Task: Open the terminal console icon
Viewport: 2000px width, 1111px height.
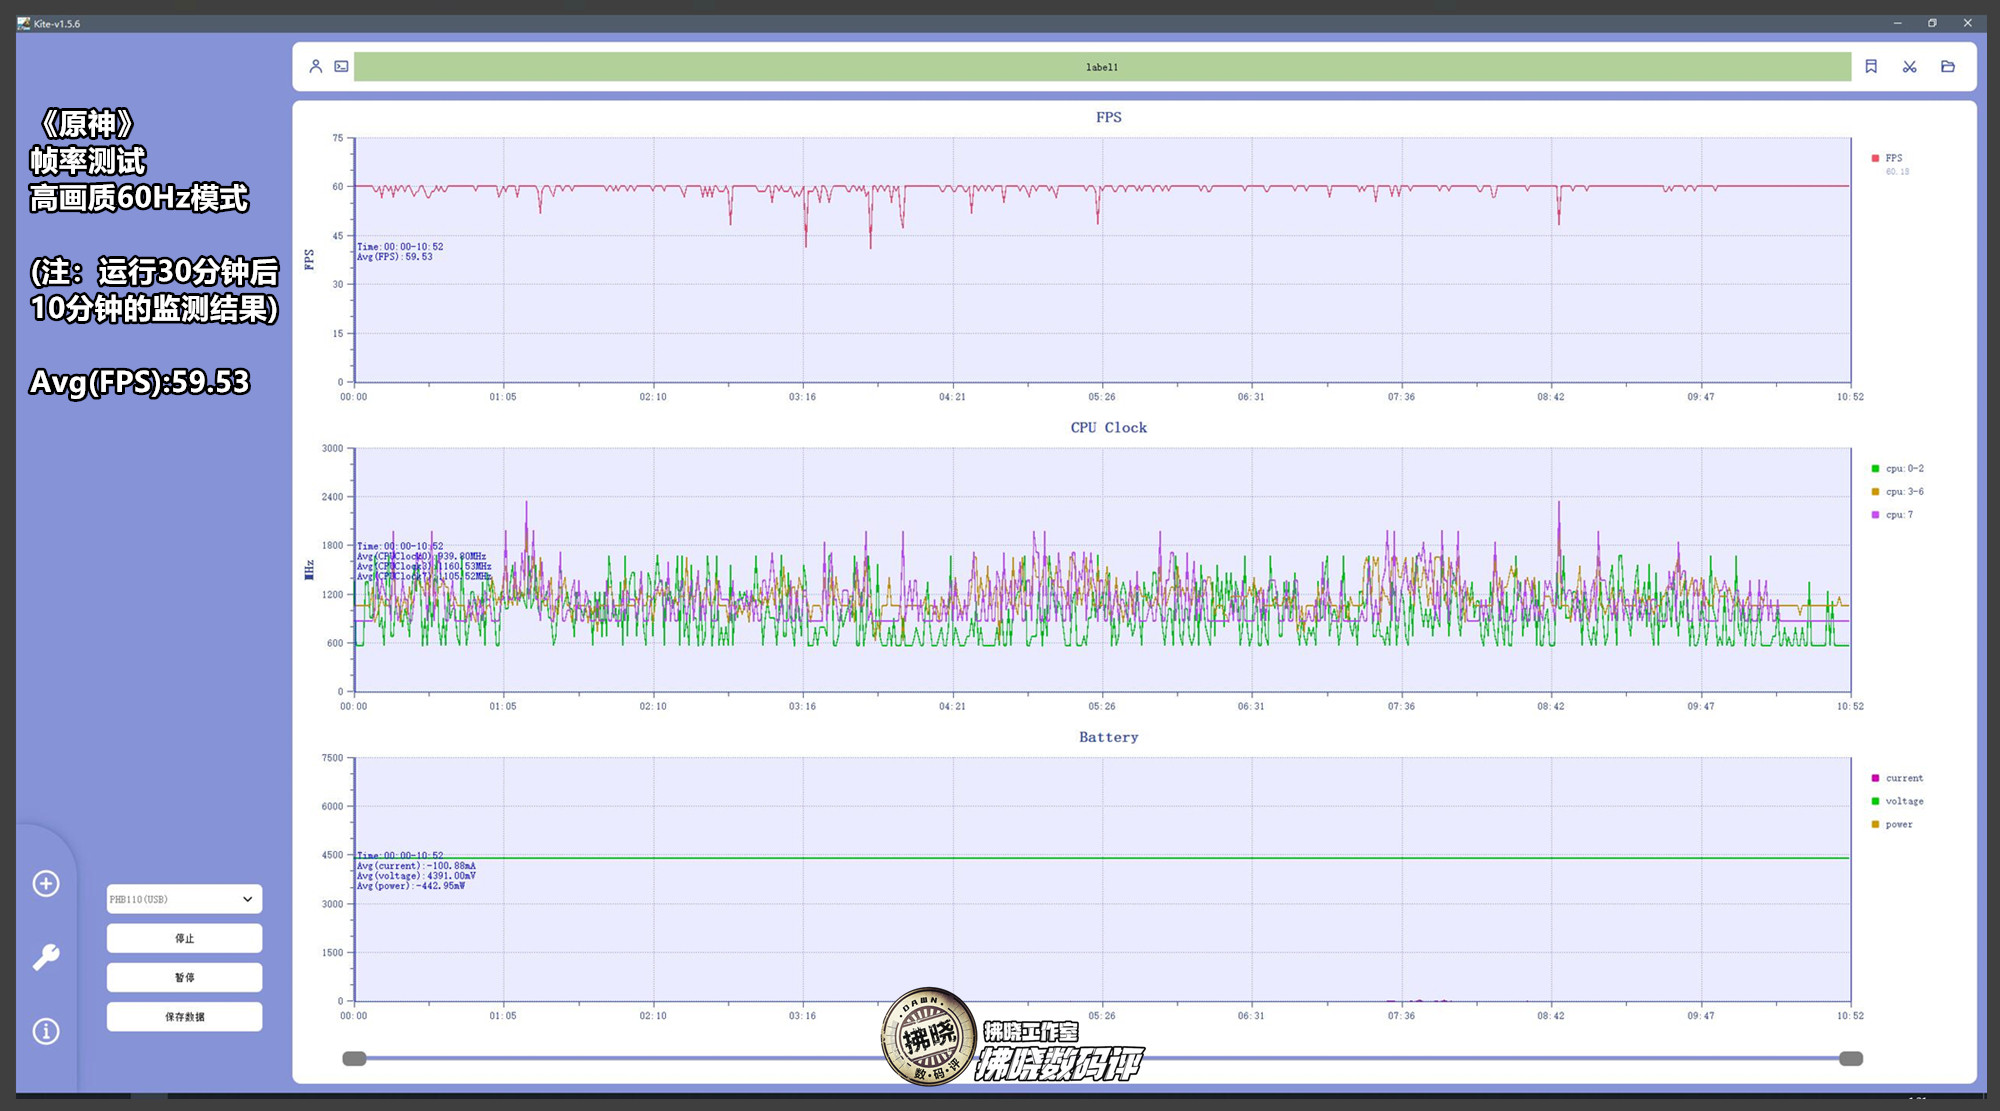Action: tap(341, 66)
